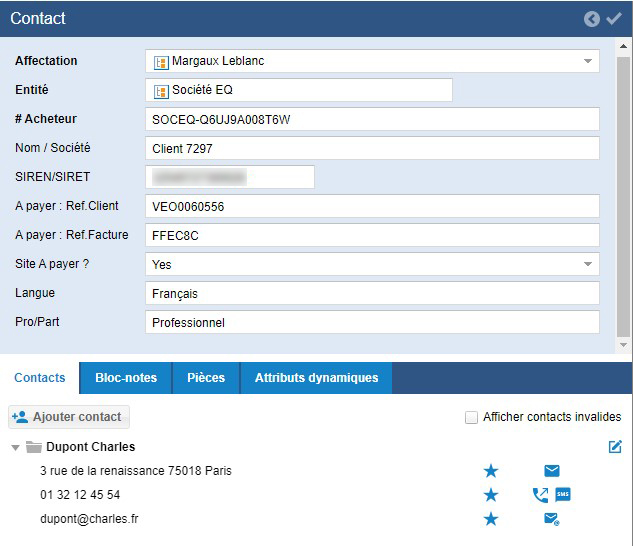Click the email icon on dupont@charles.fr row
The image size is (633, 546).
click(551, 519)
